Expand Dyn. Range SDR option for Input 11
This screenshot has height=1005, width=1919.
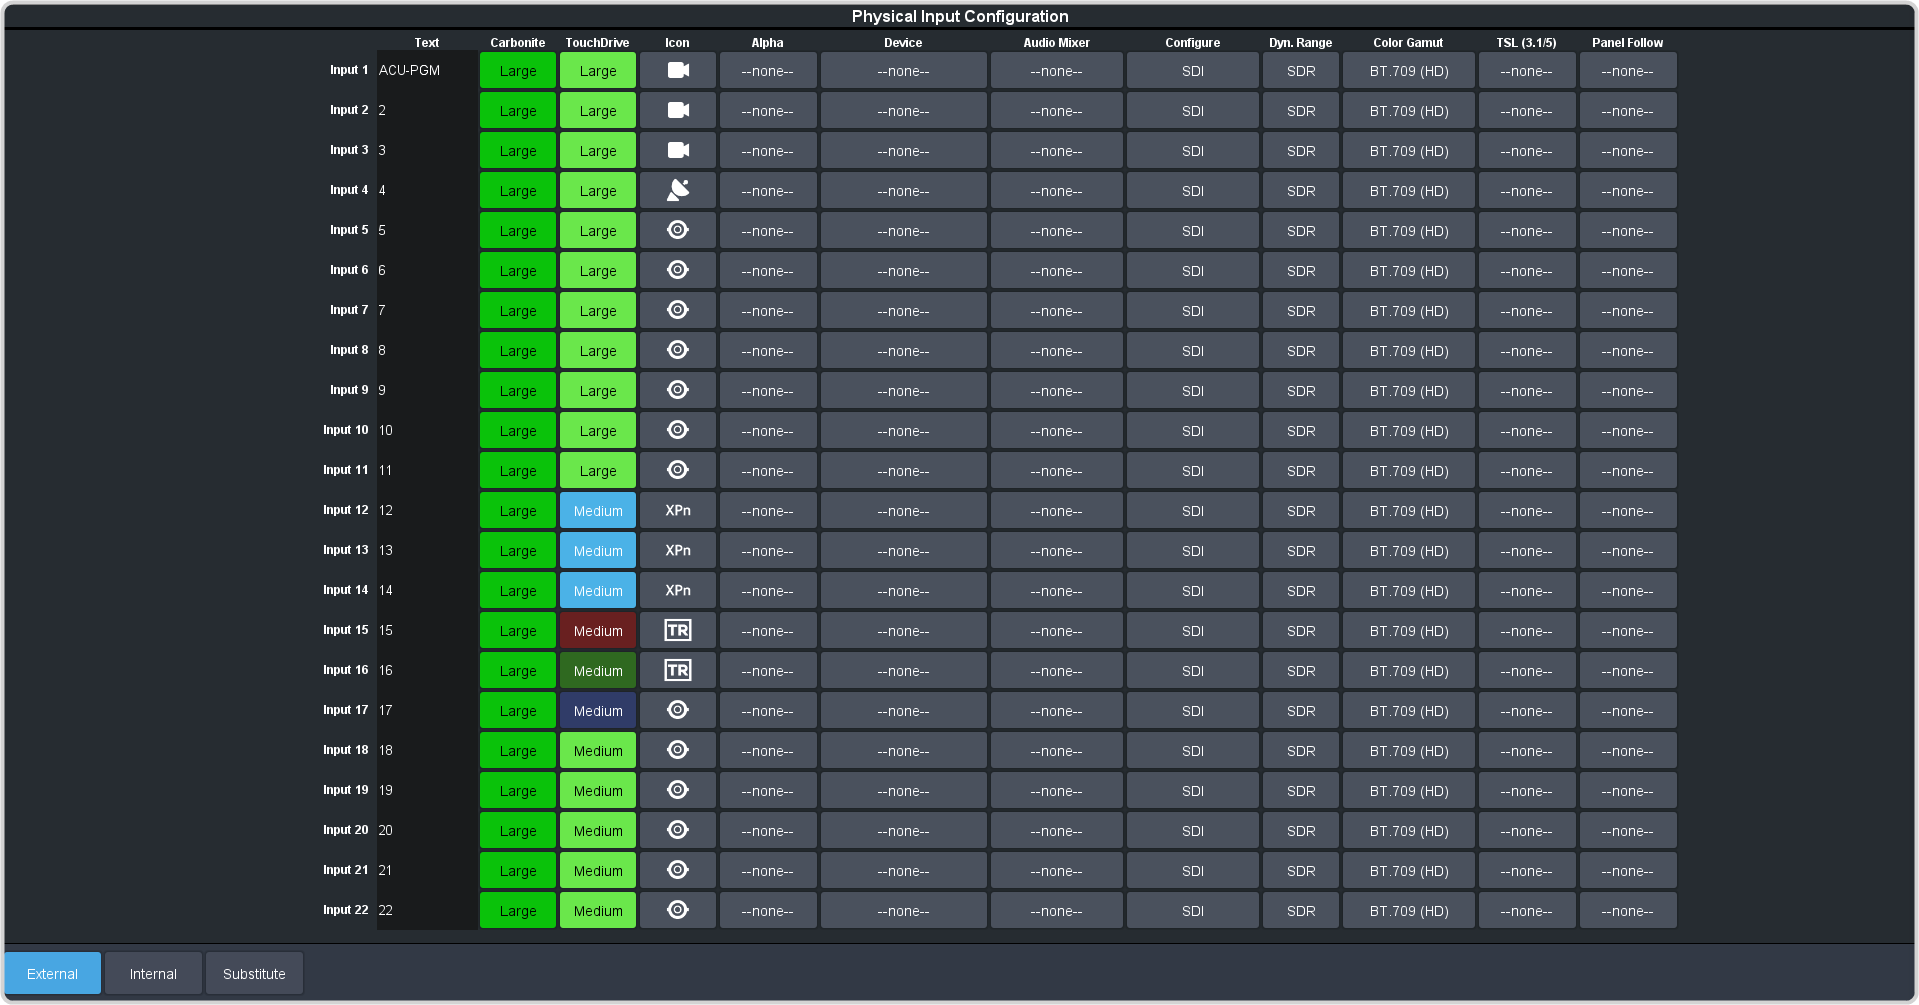(1300, 471)
